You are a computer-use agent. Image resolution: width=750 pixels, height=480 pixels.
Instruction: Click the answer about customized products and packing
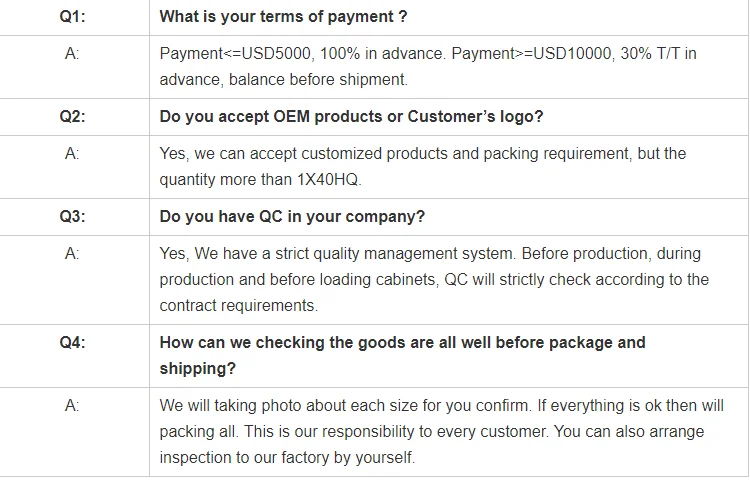tap(422, 166)
